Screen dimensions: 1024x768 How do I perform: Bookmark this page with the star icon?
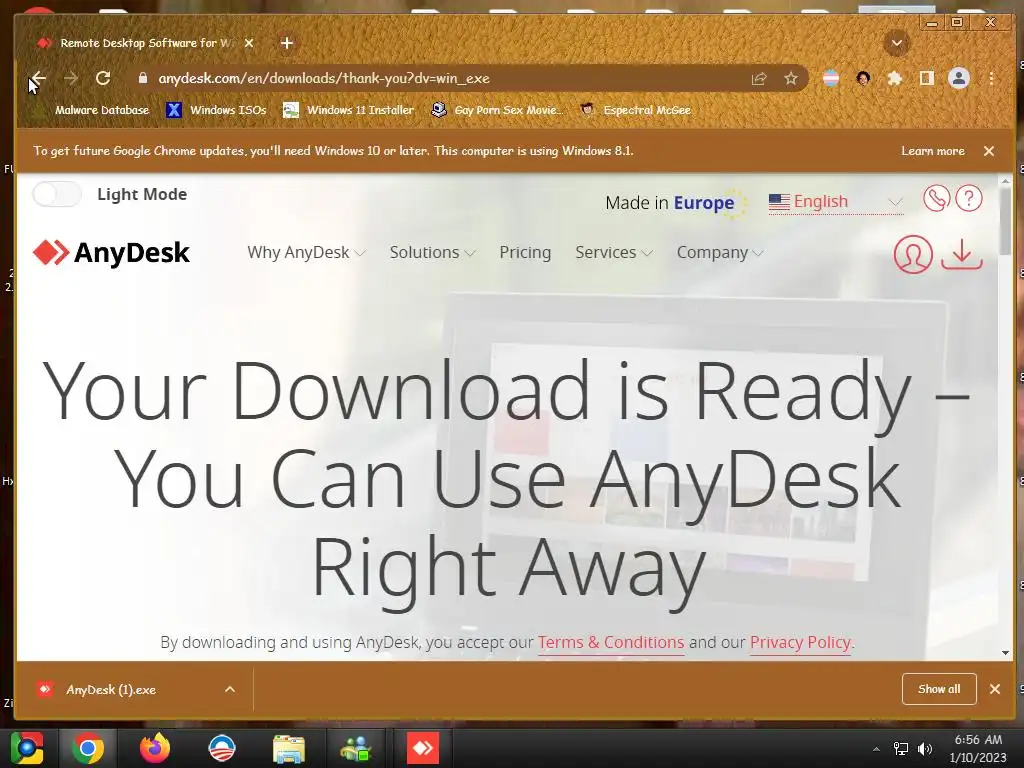click(x=791, y=79)
